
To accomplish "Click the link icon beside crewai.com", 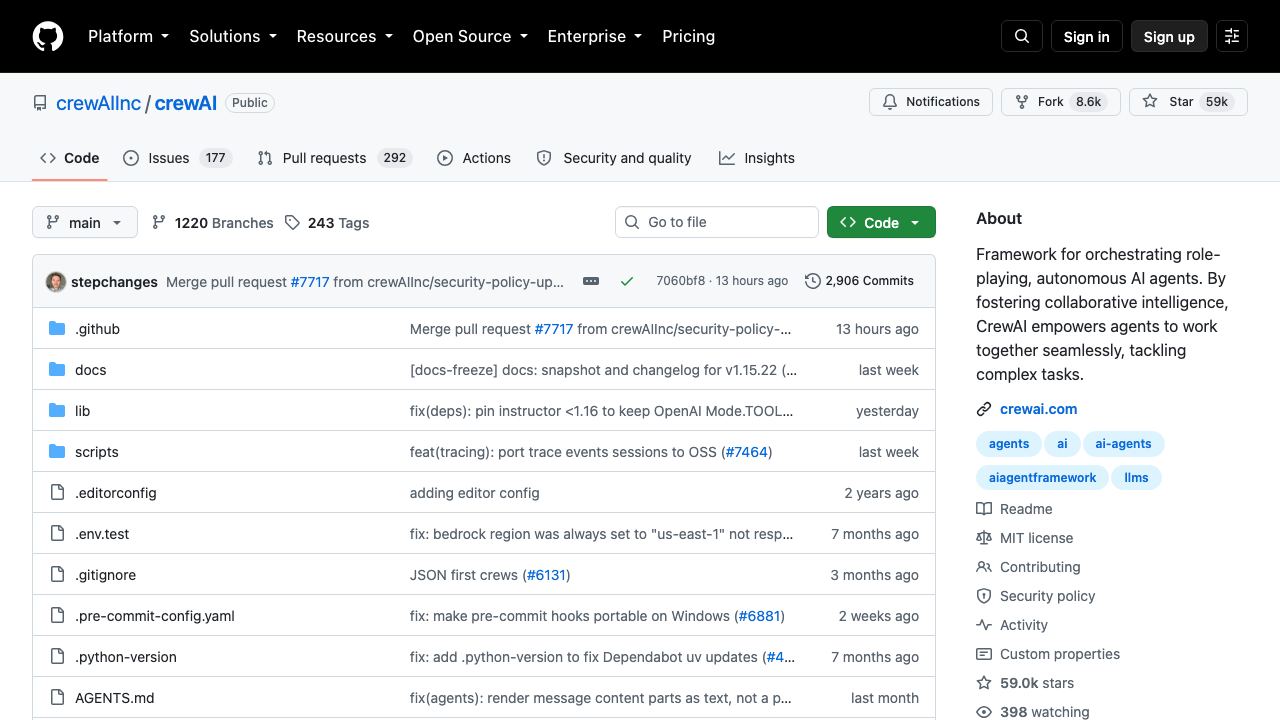I will (984, 409).
